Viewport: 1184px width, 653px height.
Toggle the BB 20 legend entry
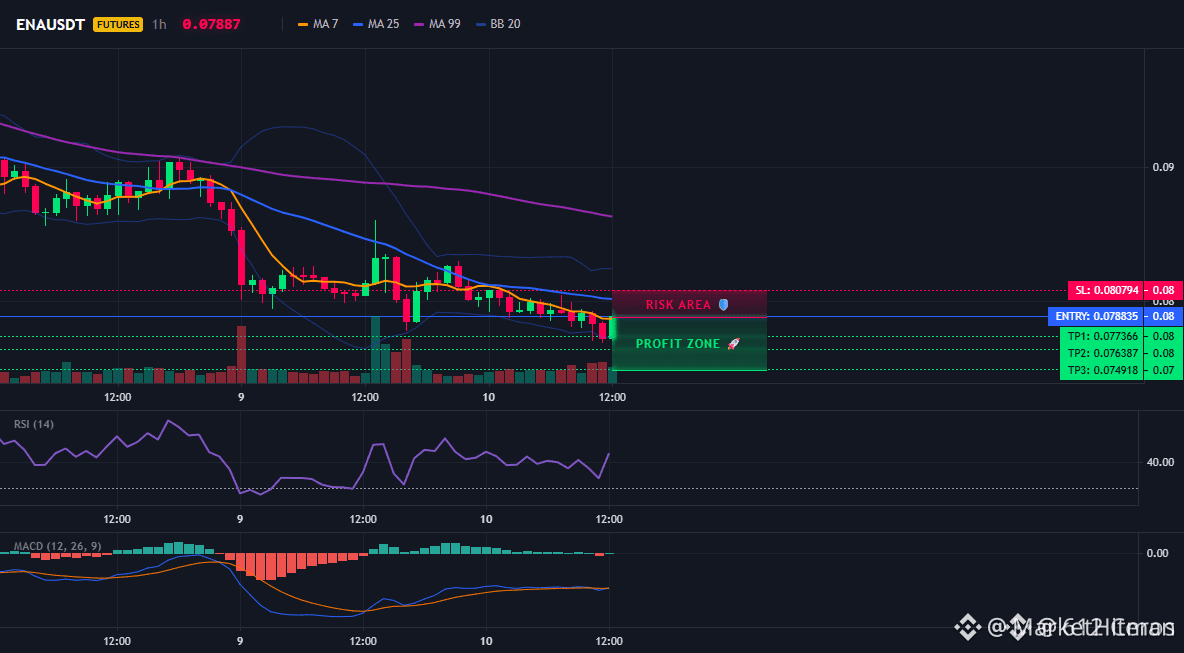(498, 24)
